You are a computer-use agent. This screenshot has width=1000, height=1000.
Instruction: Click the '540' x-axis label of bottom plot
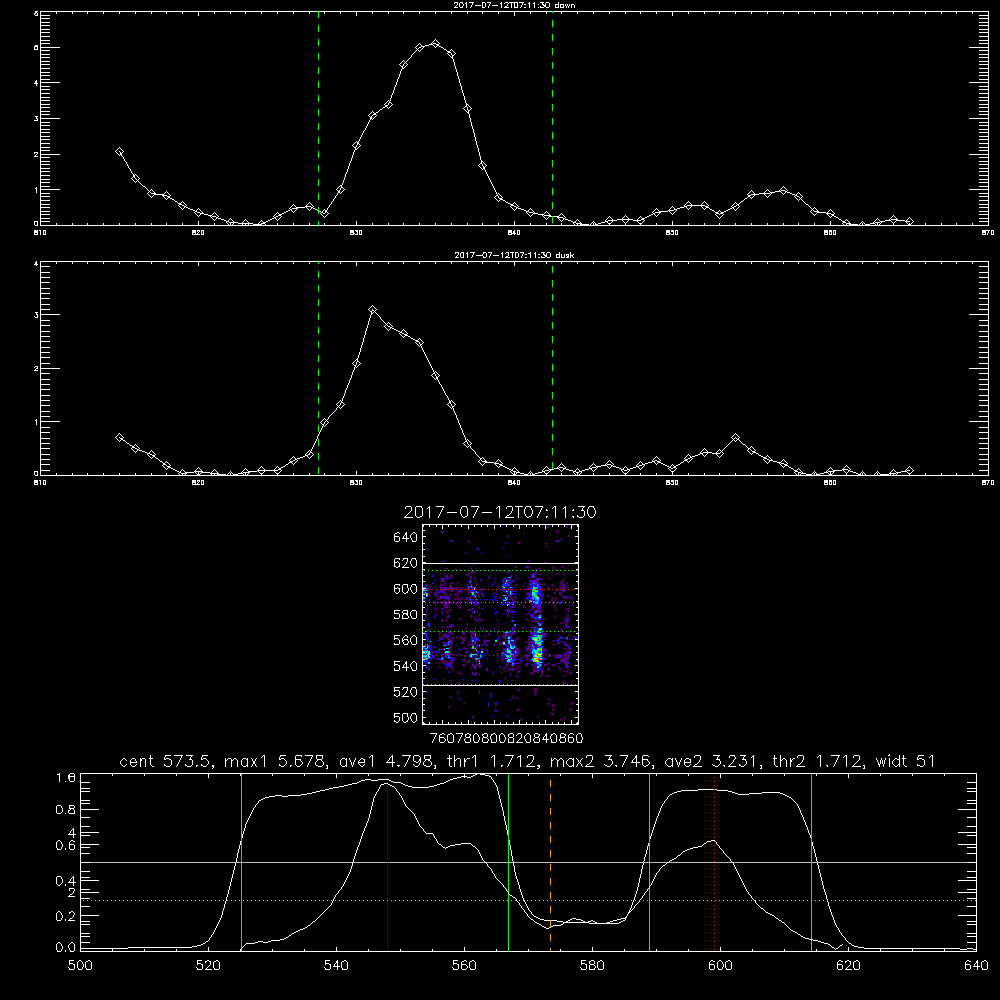(x=336, y=966)
